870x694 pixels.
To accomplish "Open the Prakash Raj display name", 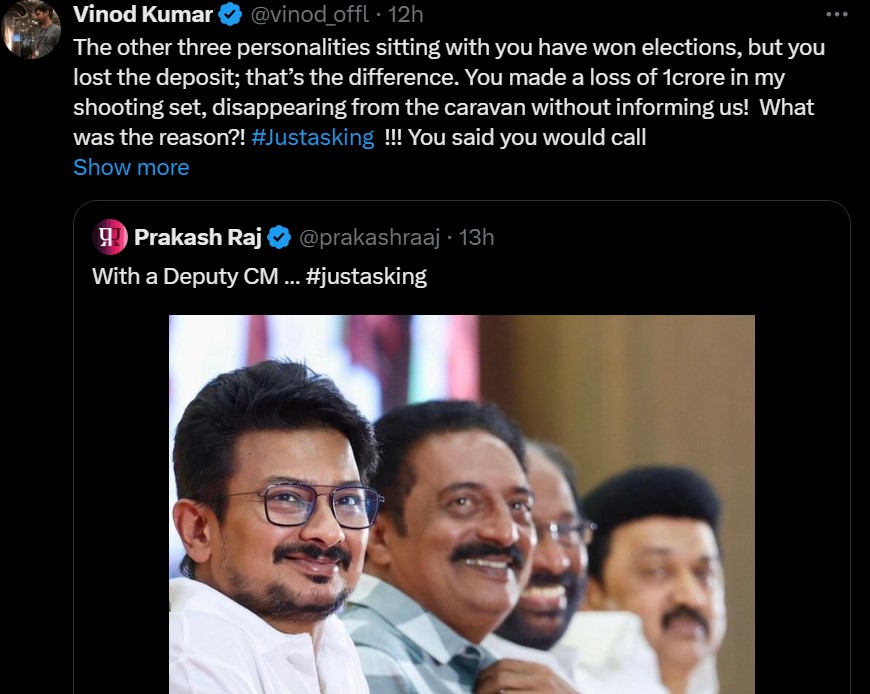I will (x=198, y=237).
